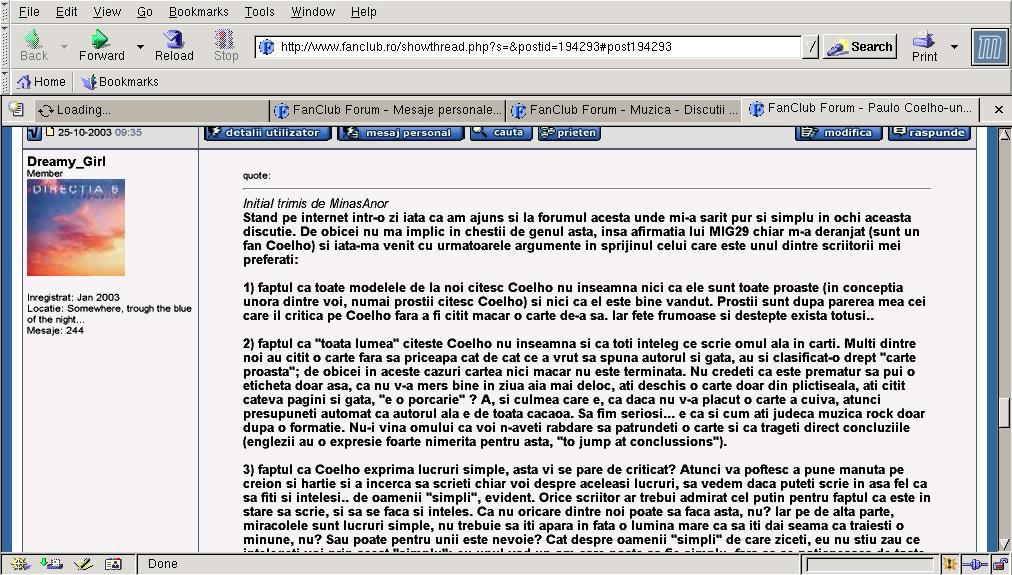
Task: Click the scrollbar down arrow
Action: point(1004,545)
